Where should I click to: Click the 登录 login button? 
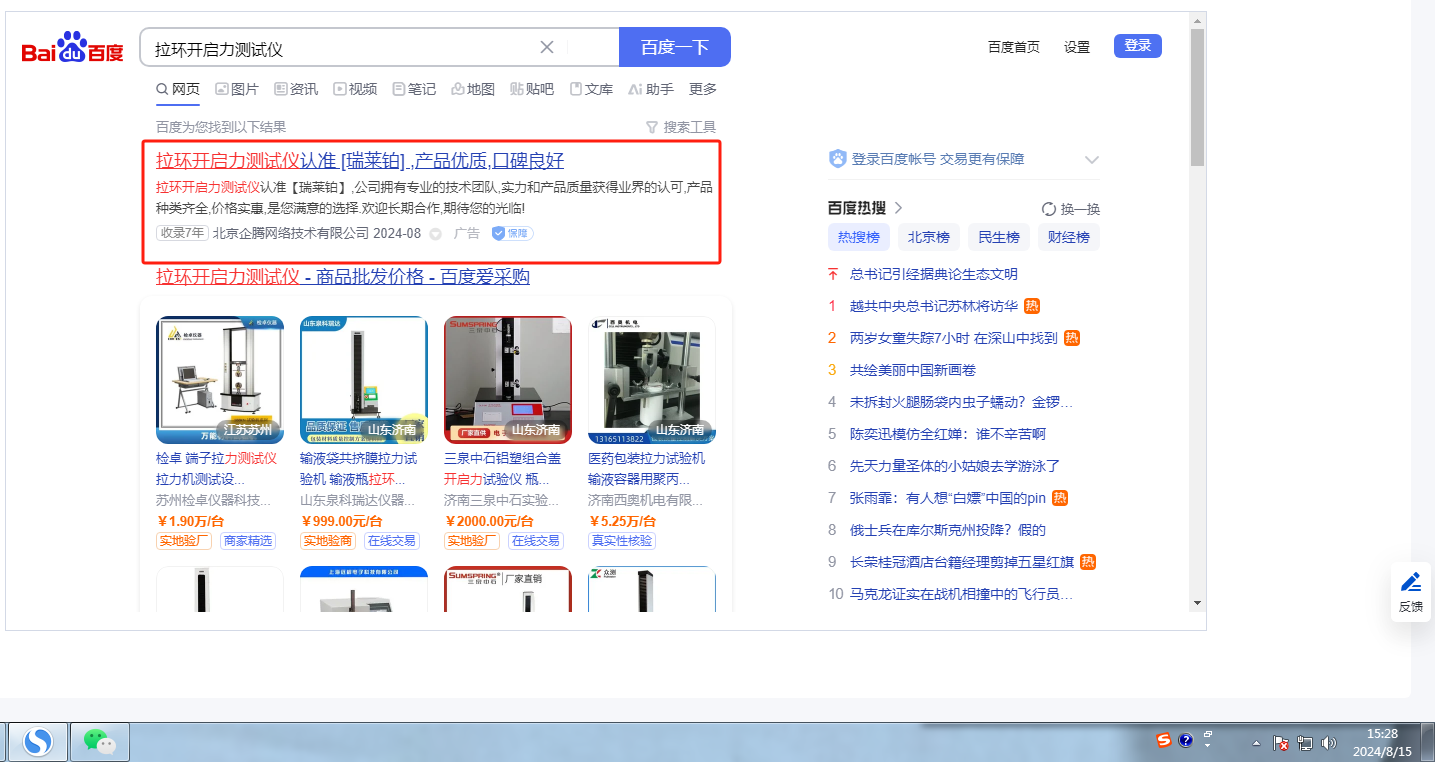point(1138,46)
